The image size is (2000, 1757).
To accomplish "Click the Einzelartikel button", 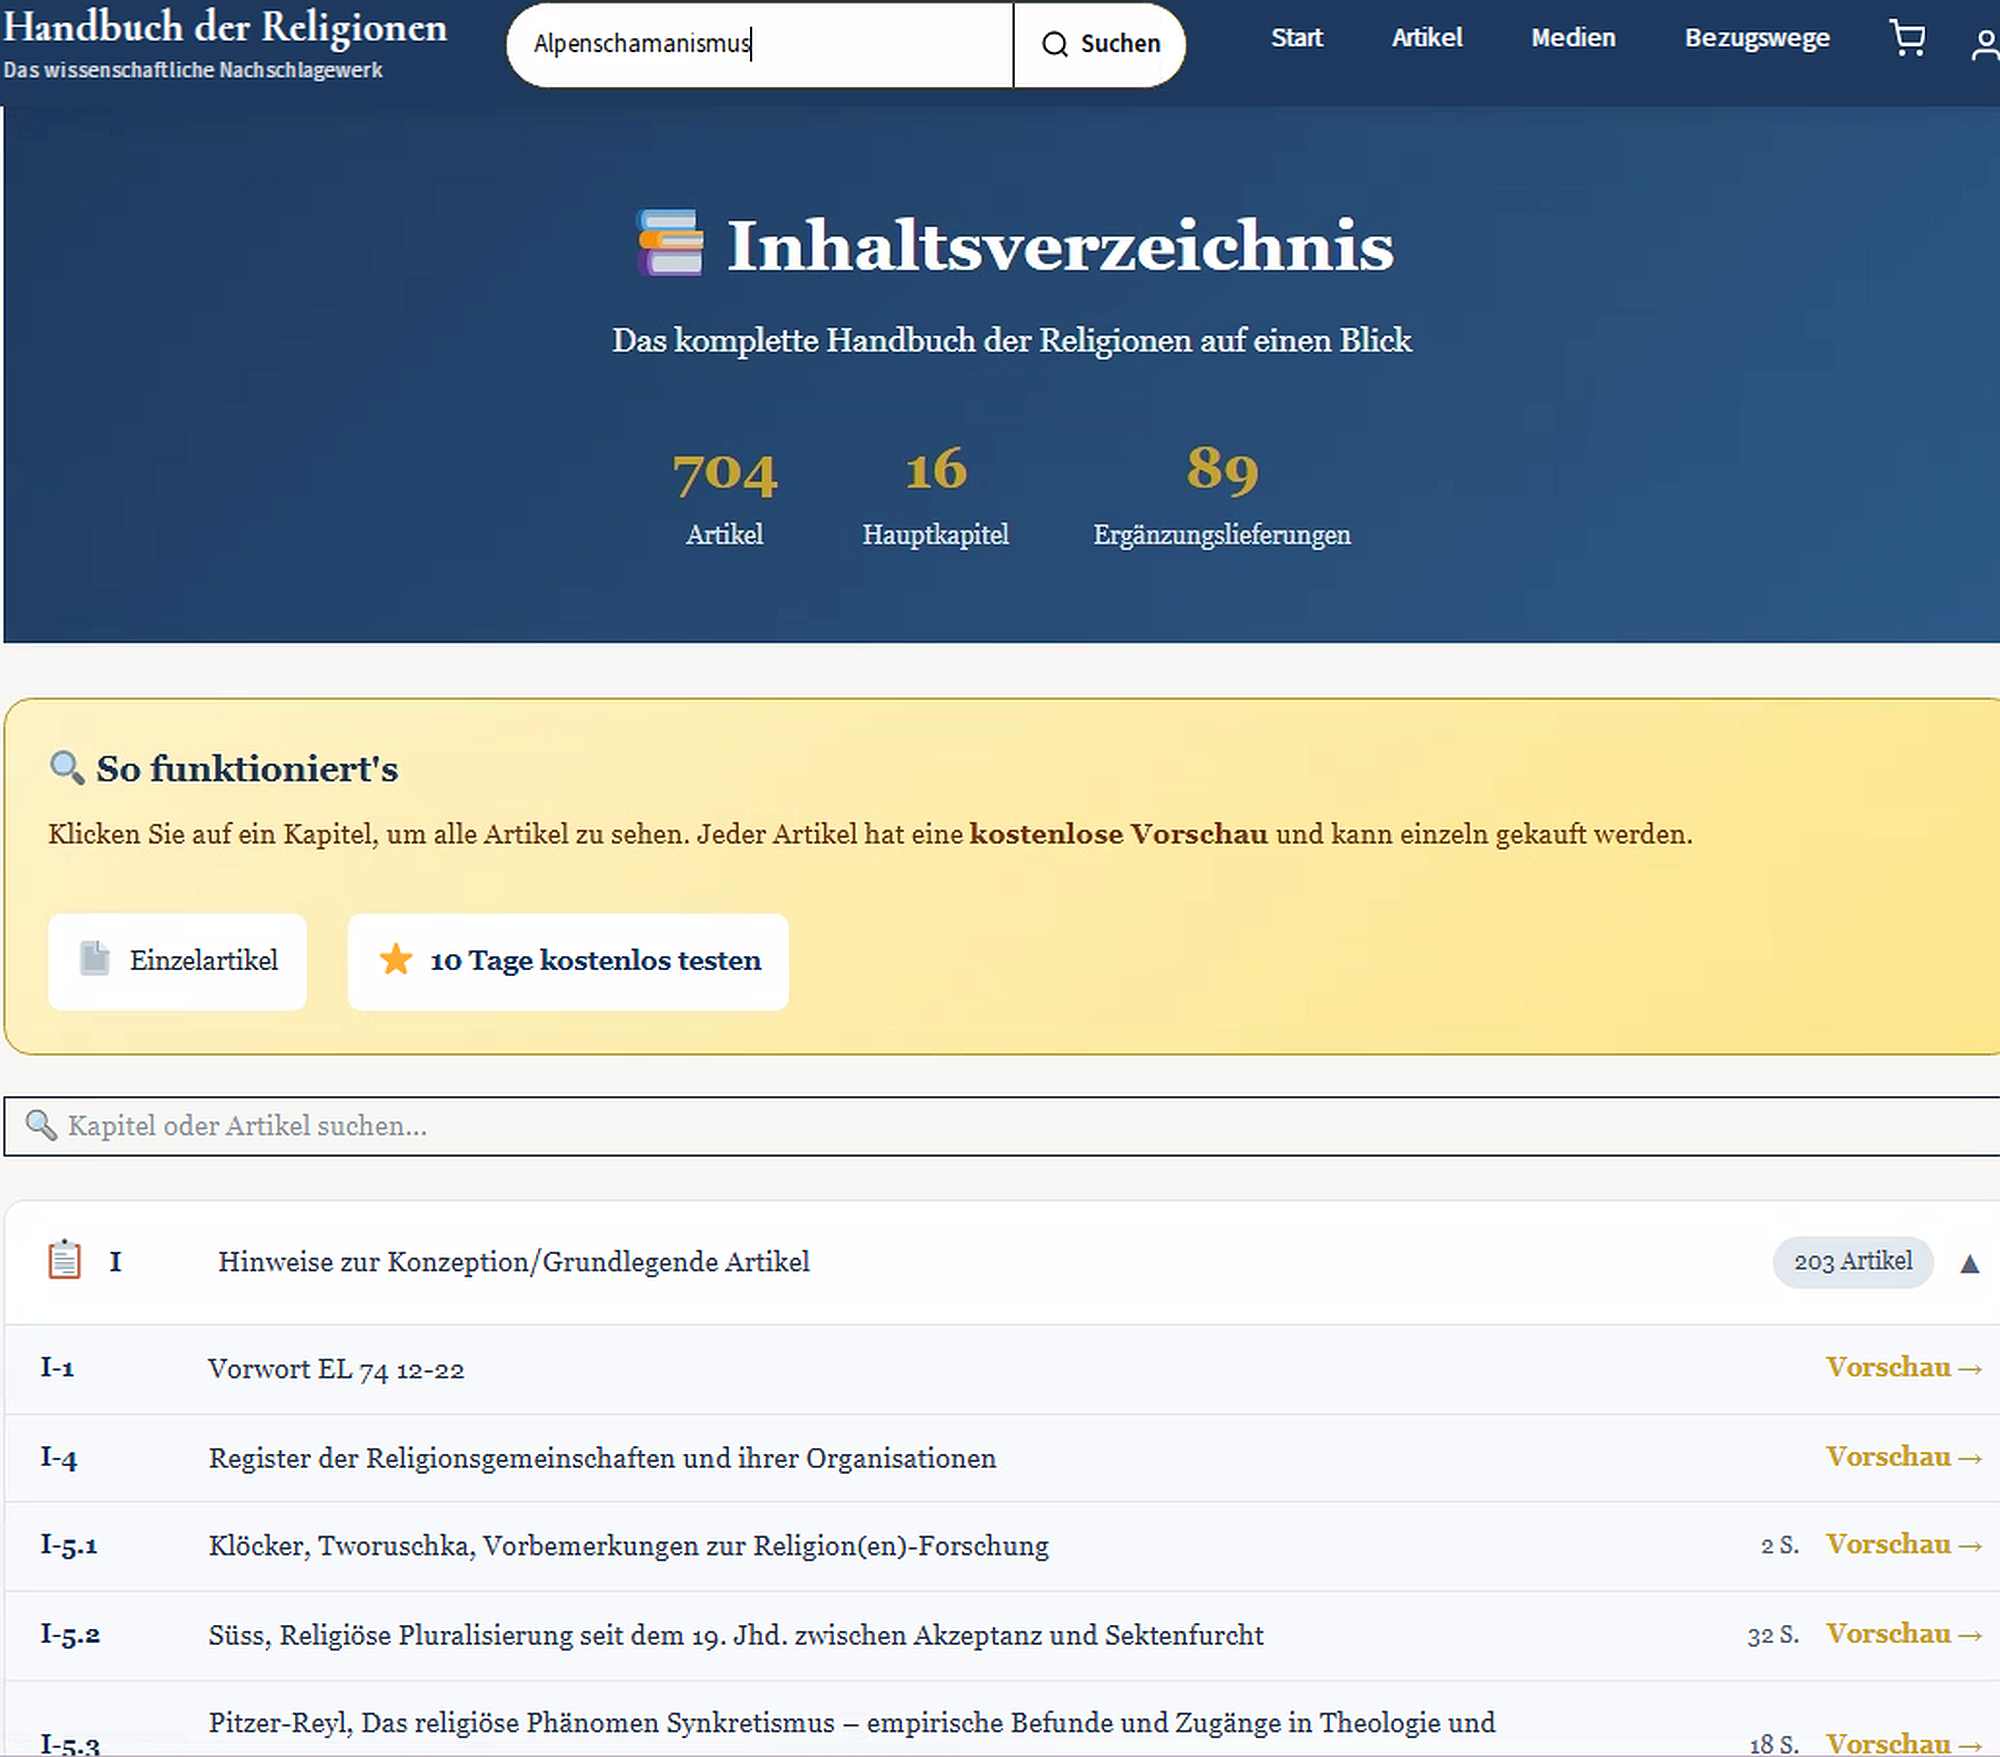I will click(178, 961).
